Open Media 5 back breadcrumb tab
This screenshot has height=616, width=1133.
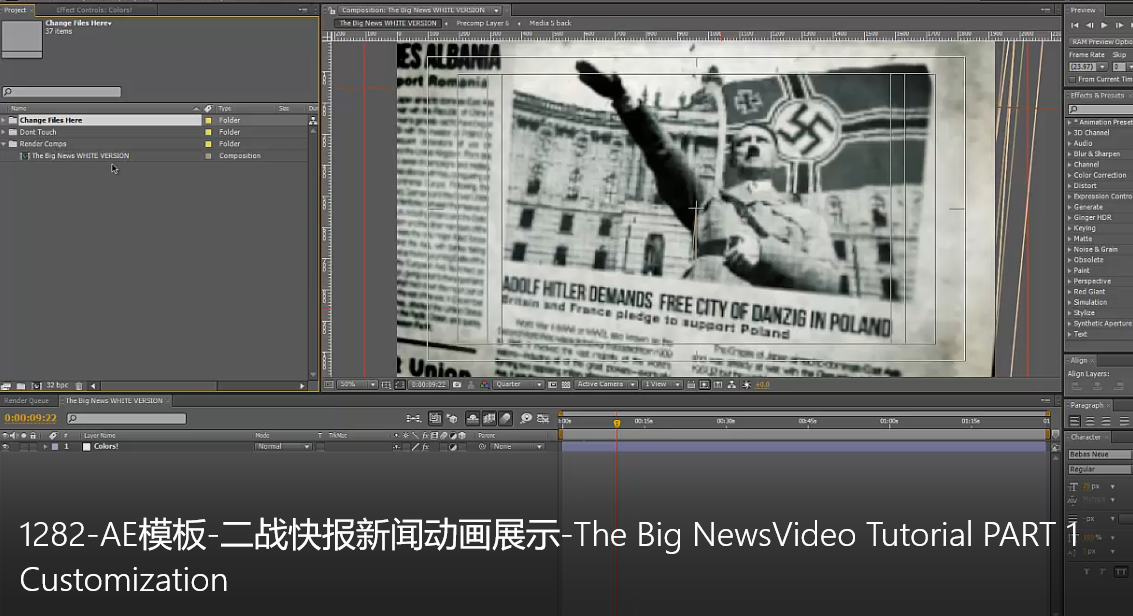pos(550,23)
